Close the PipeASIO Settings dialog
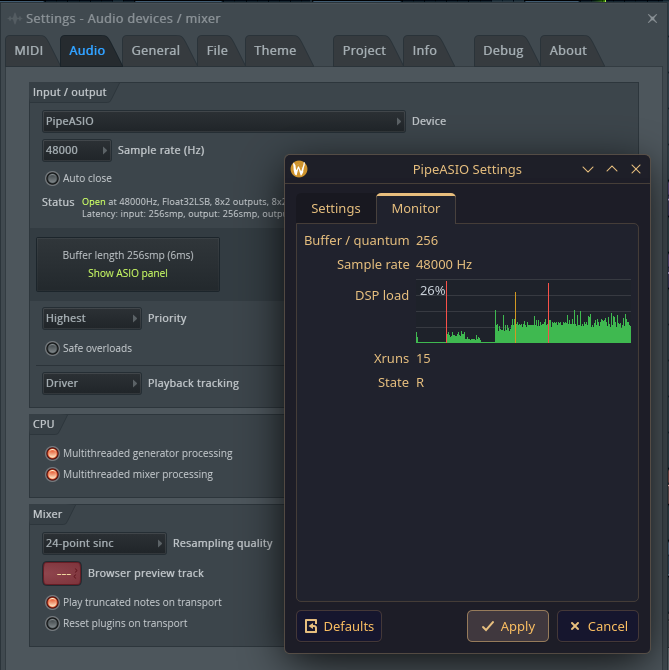This screenshot has height=670, width=669. point(636,169)
